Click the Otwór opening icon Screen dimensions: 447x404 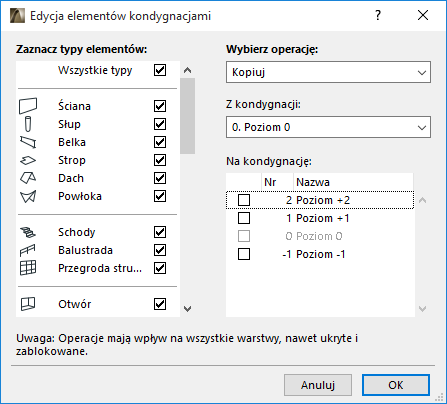tap(28, 304)
